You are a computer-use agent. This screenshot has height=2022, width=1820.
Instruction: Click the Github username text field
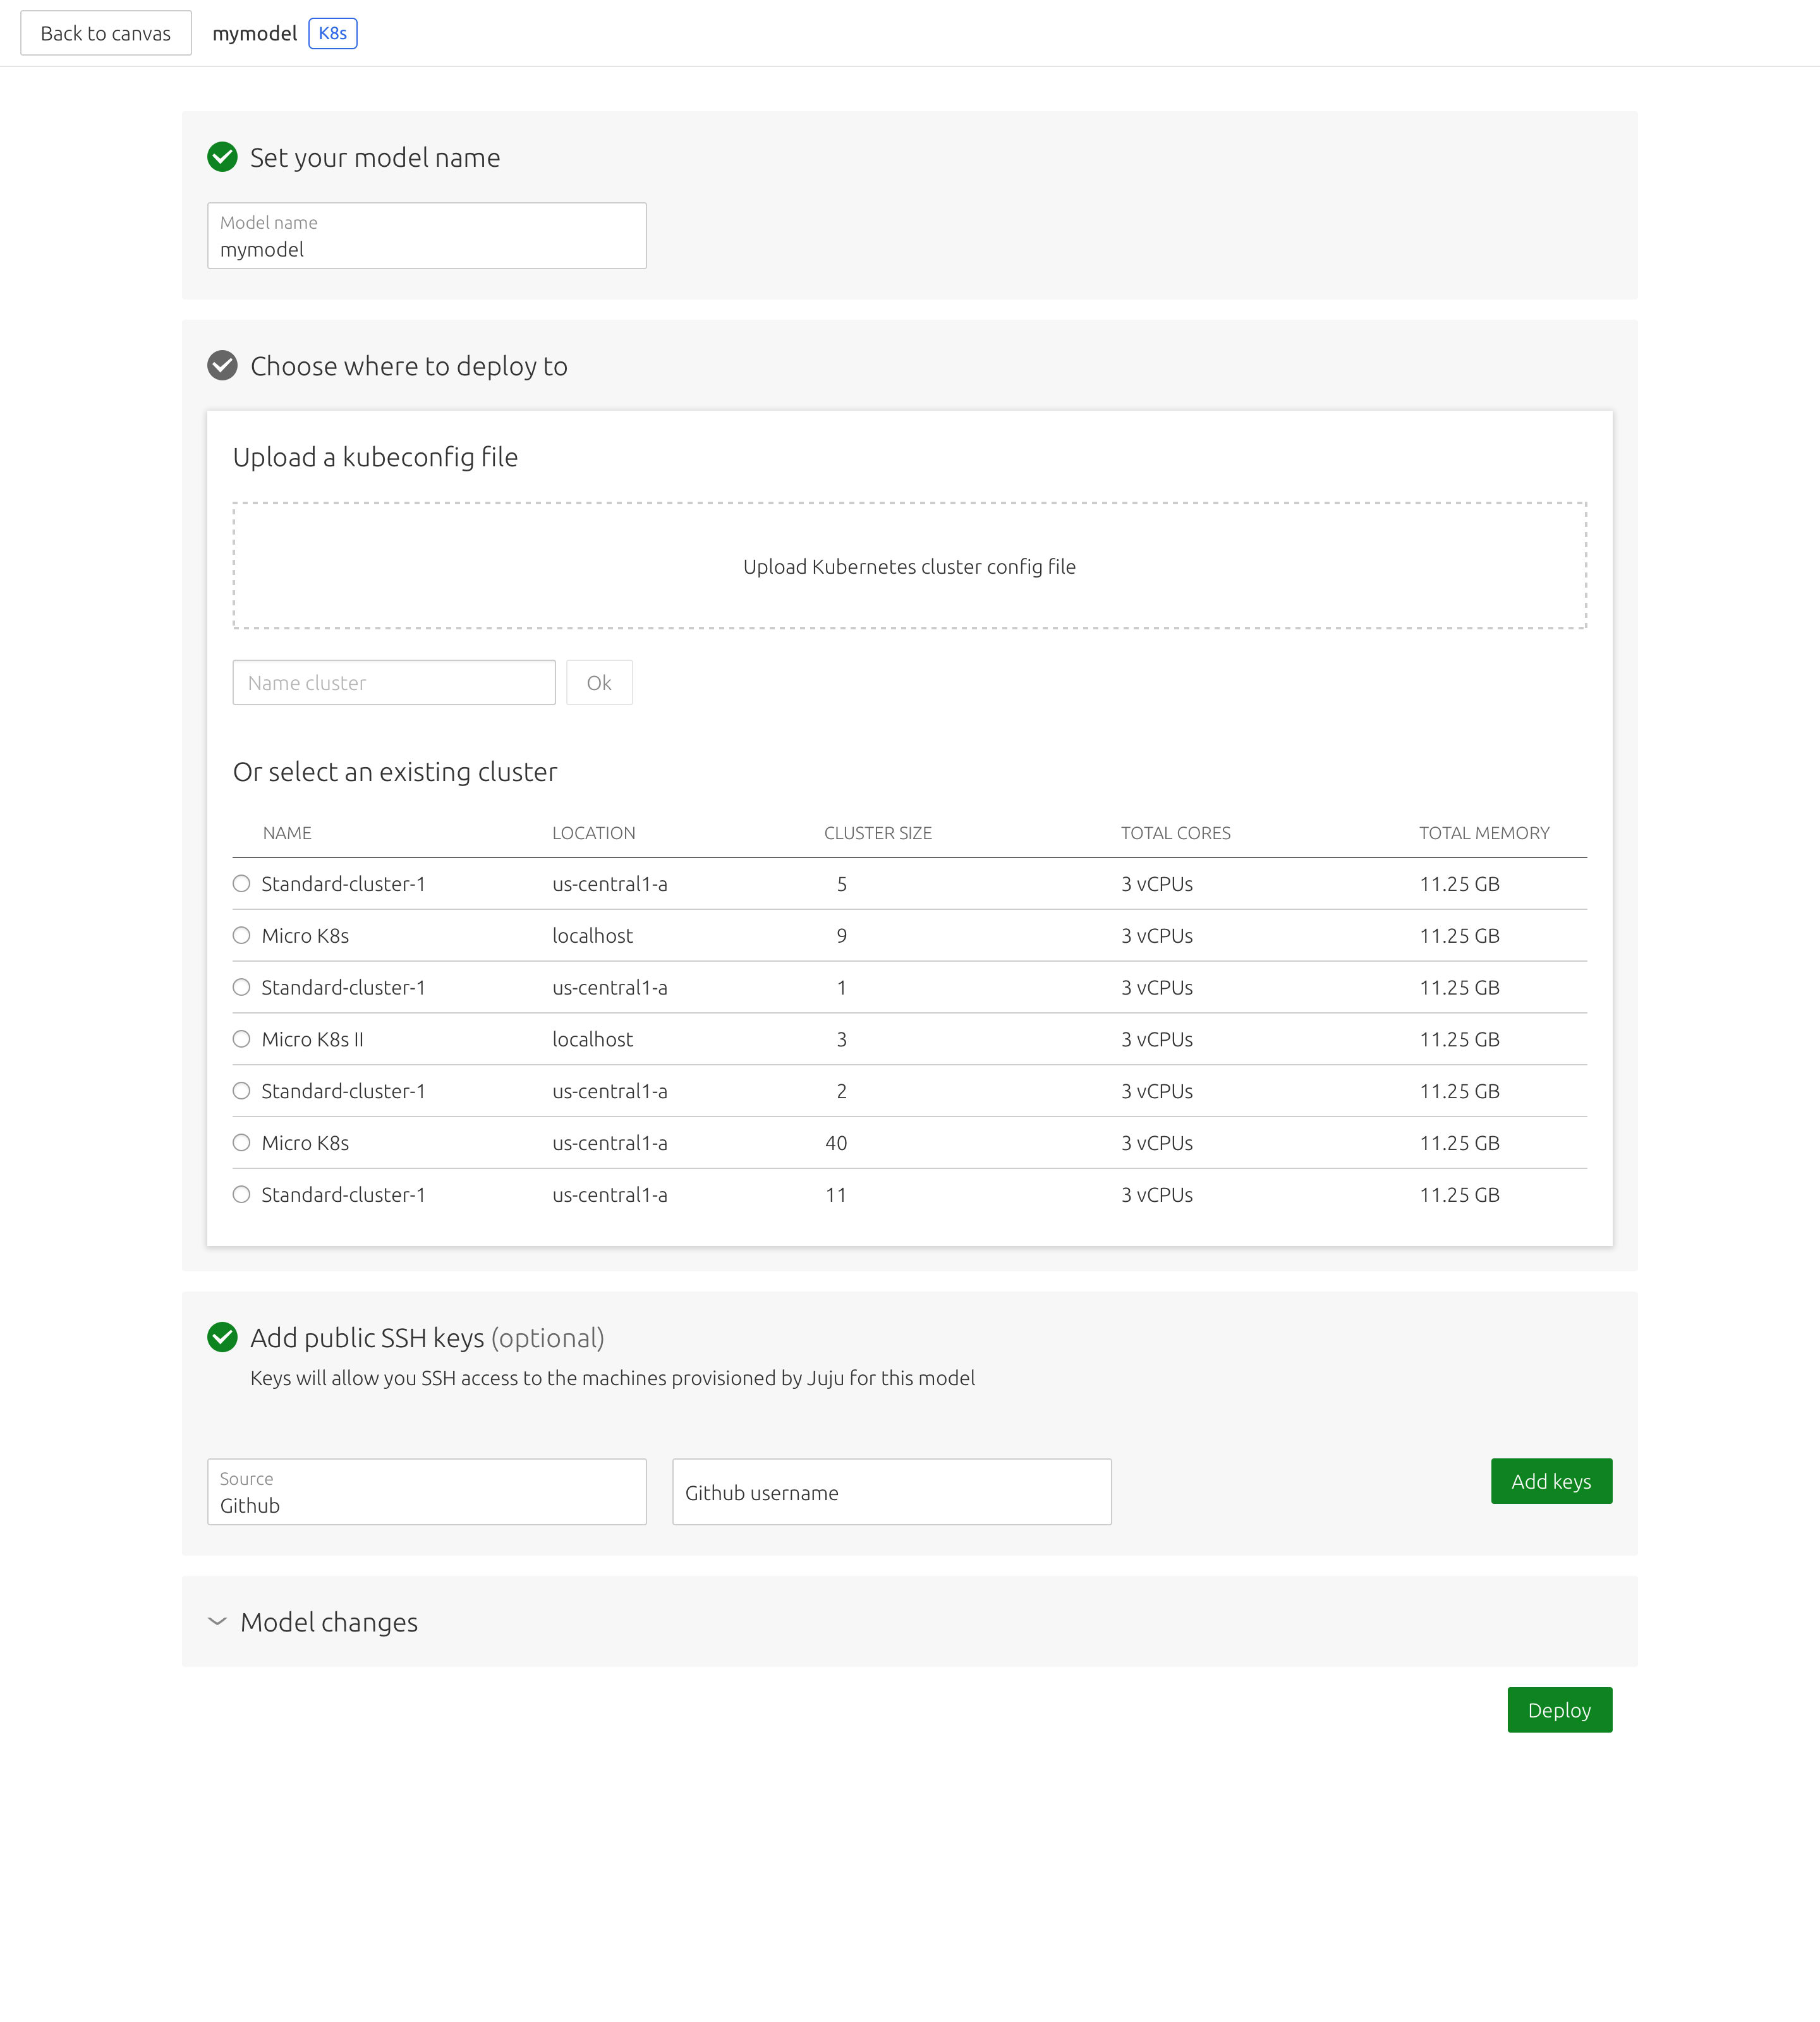tap(892, 1492)
